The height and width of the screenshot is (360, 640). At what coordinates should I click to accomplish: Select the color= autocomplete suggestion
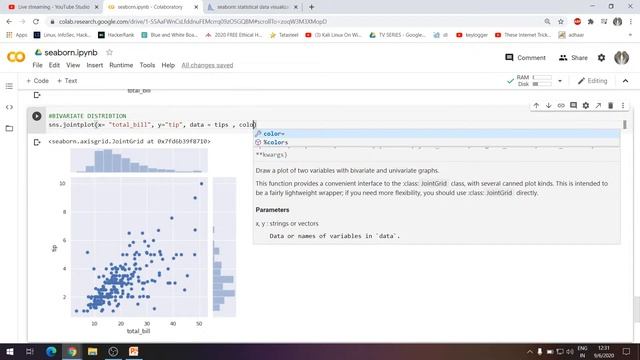[436, 133]
